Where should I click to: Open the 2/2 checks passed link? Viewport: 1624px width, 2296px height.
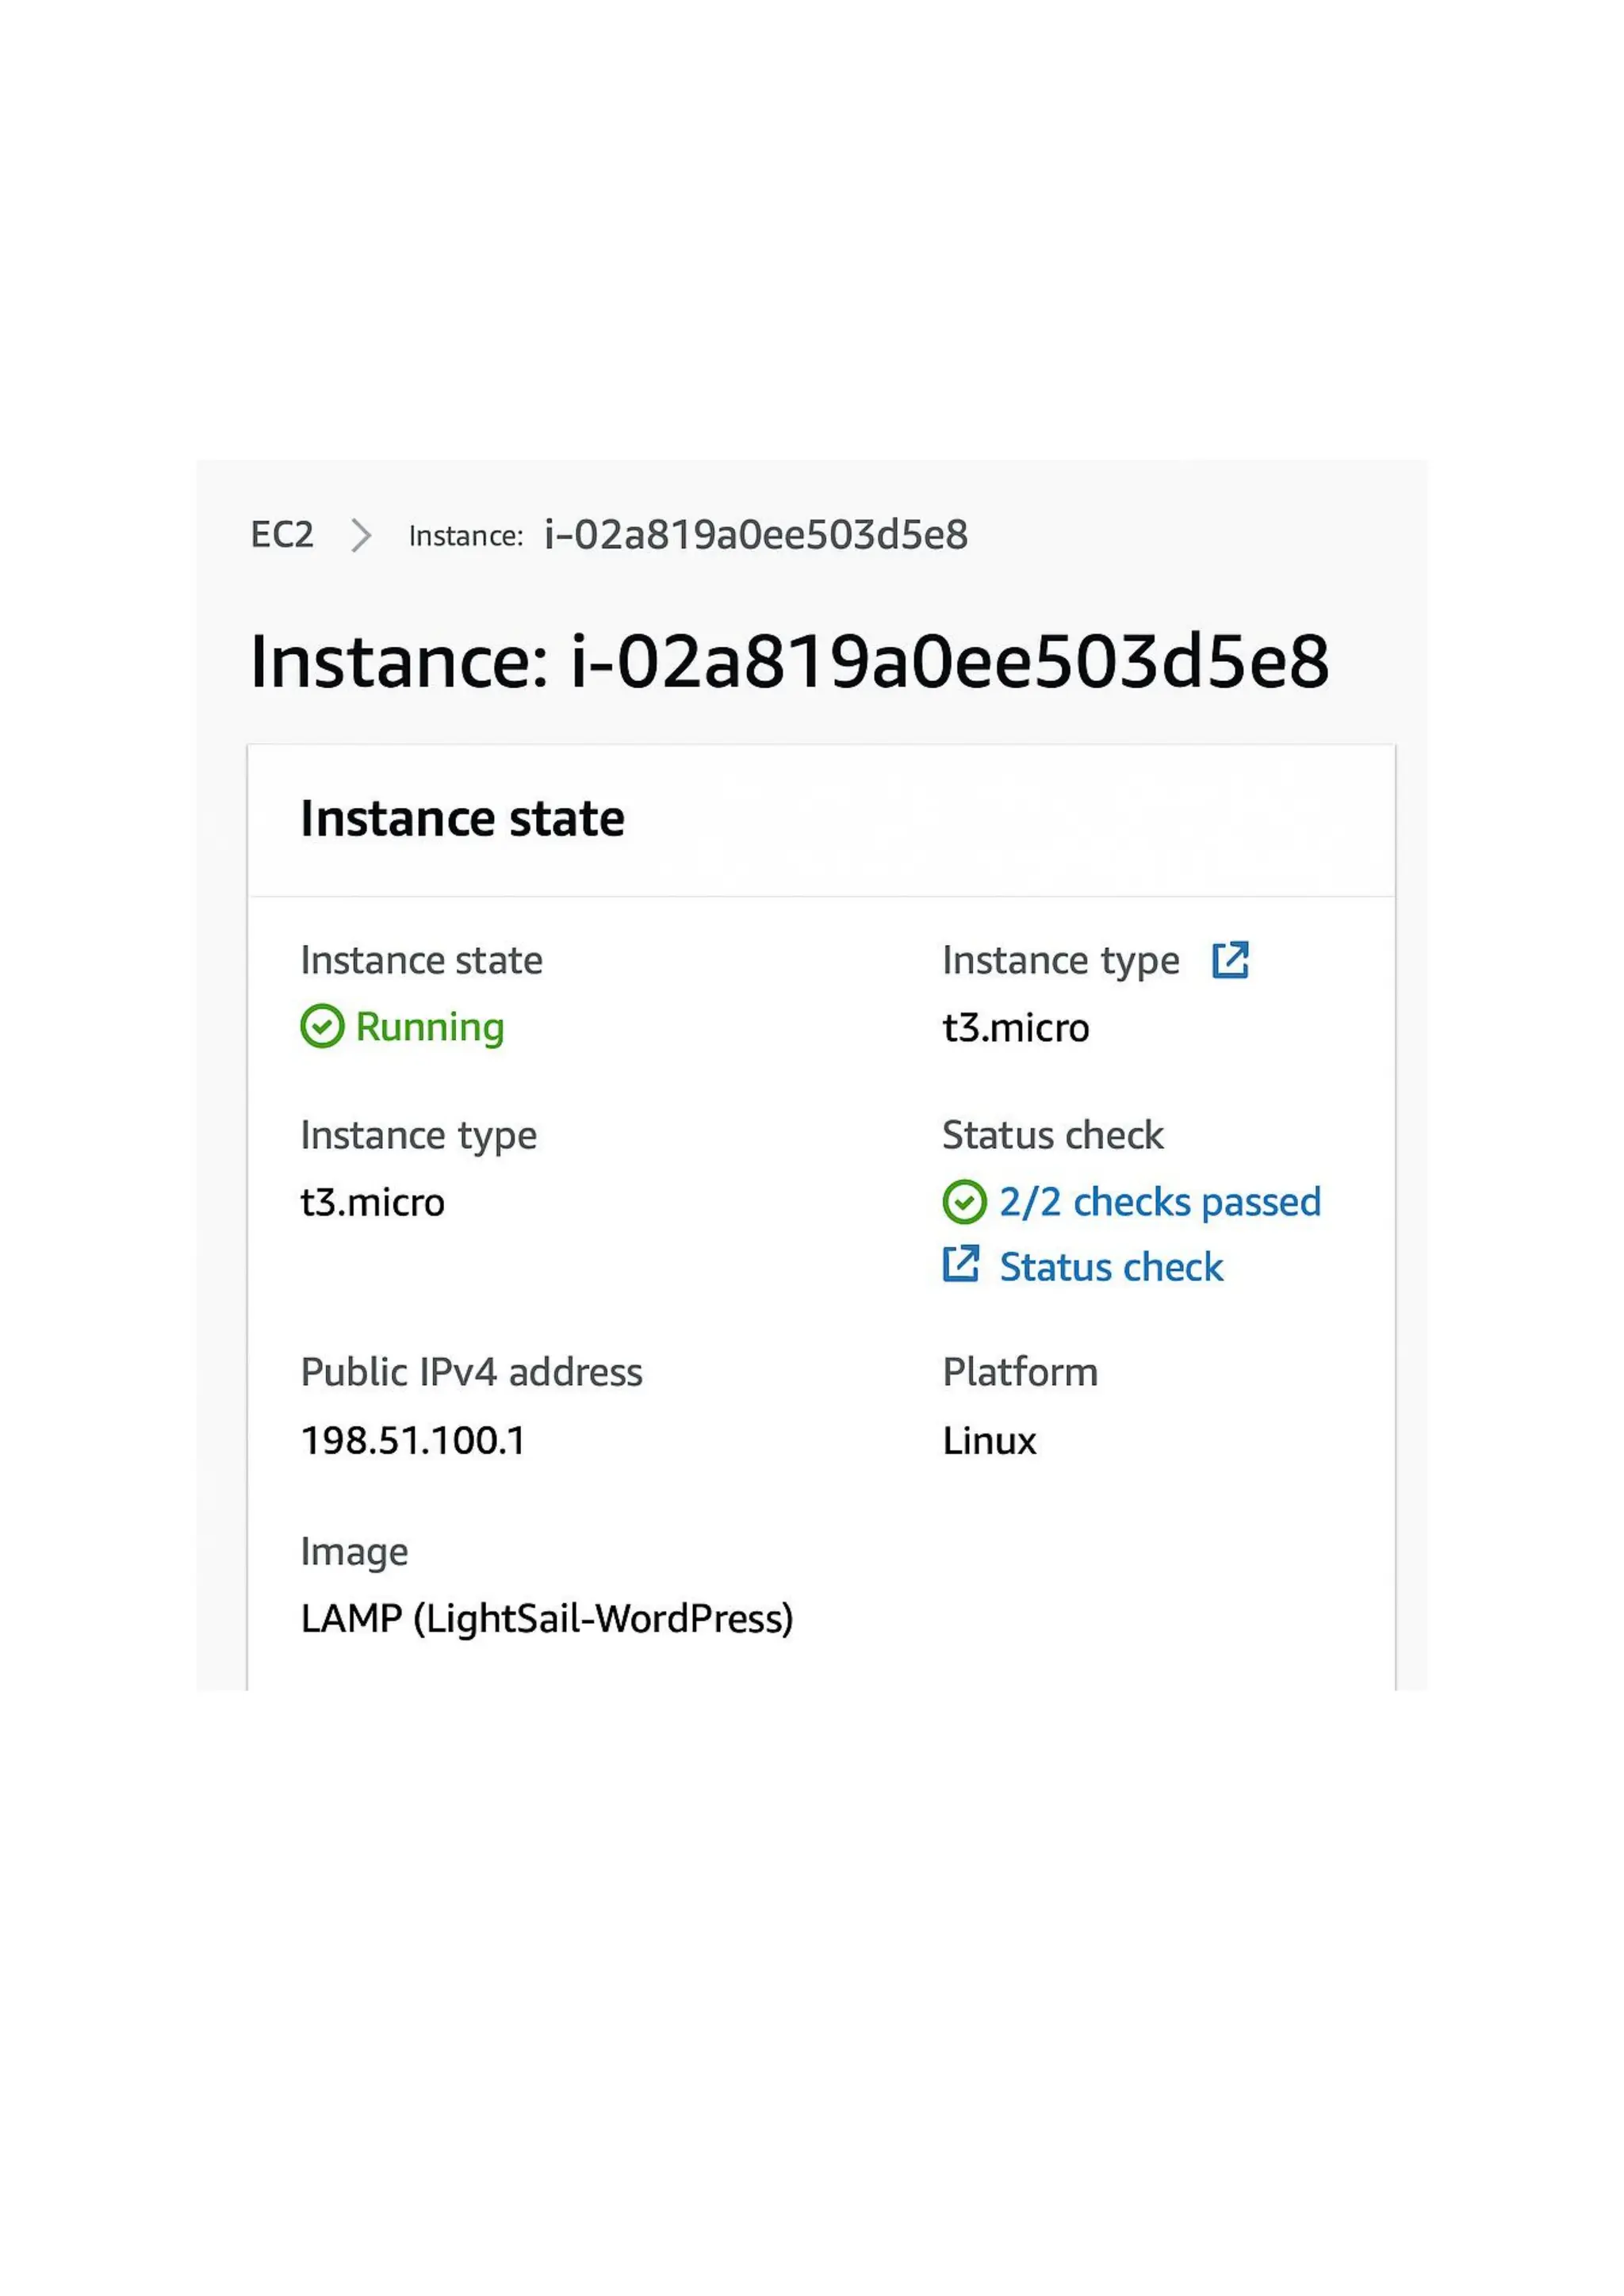pos(1160,1202)
